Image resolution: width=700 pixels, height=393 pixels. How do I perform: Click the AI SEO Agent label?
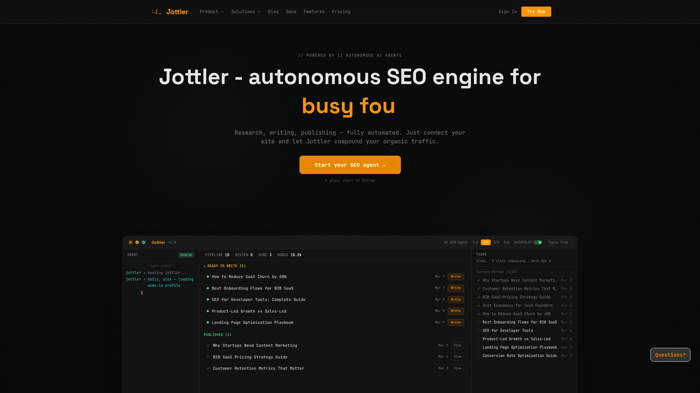(455, 242)
